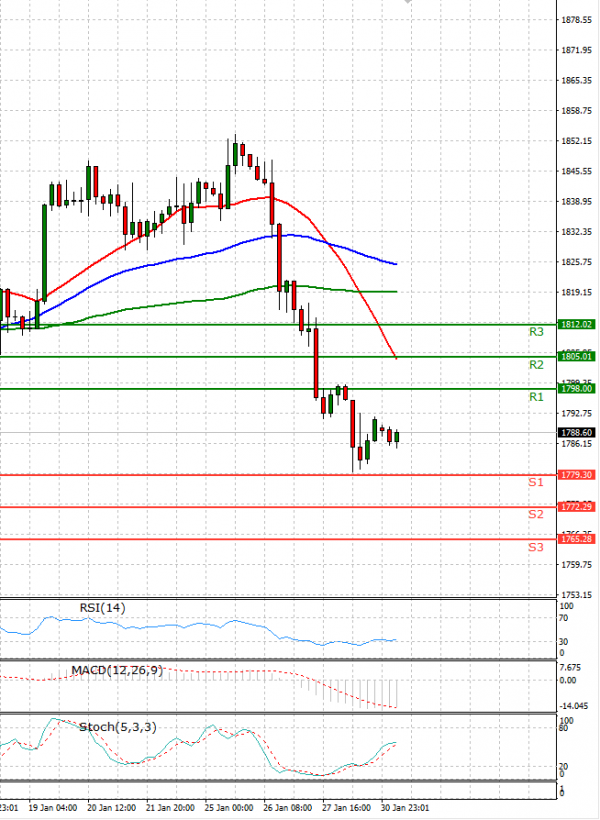Viewport: 600px width, 820px height.
Task: Click the 21 Jan 20:00 time label
Action: point(170,808)
